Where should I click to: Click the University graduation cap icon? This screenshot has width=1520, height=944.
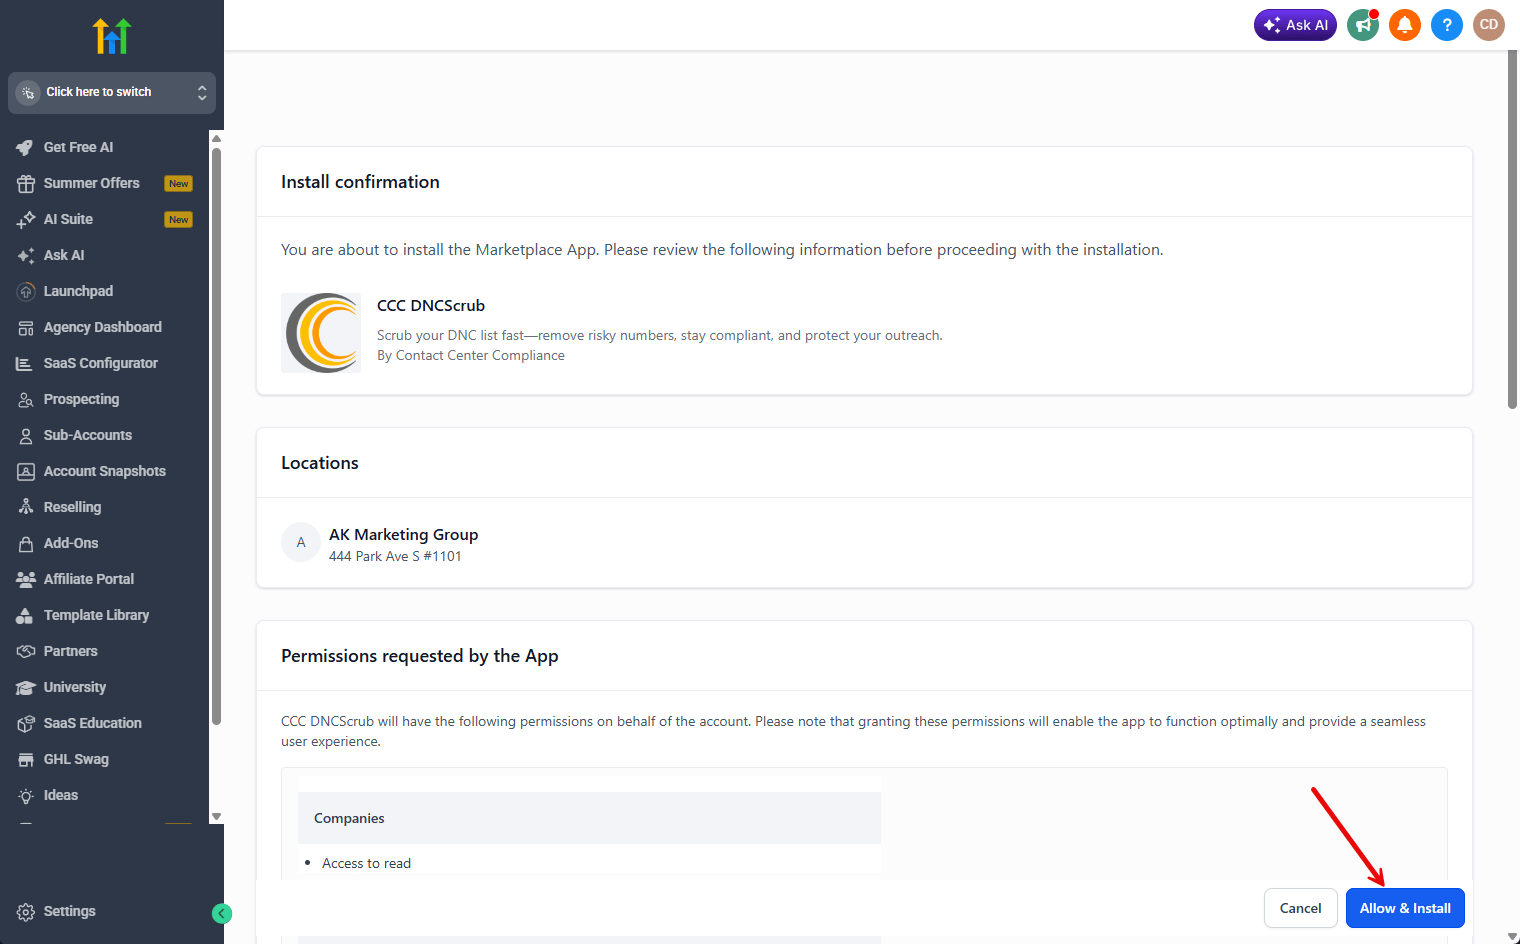(x=26, y=687)
